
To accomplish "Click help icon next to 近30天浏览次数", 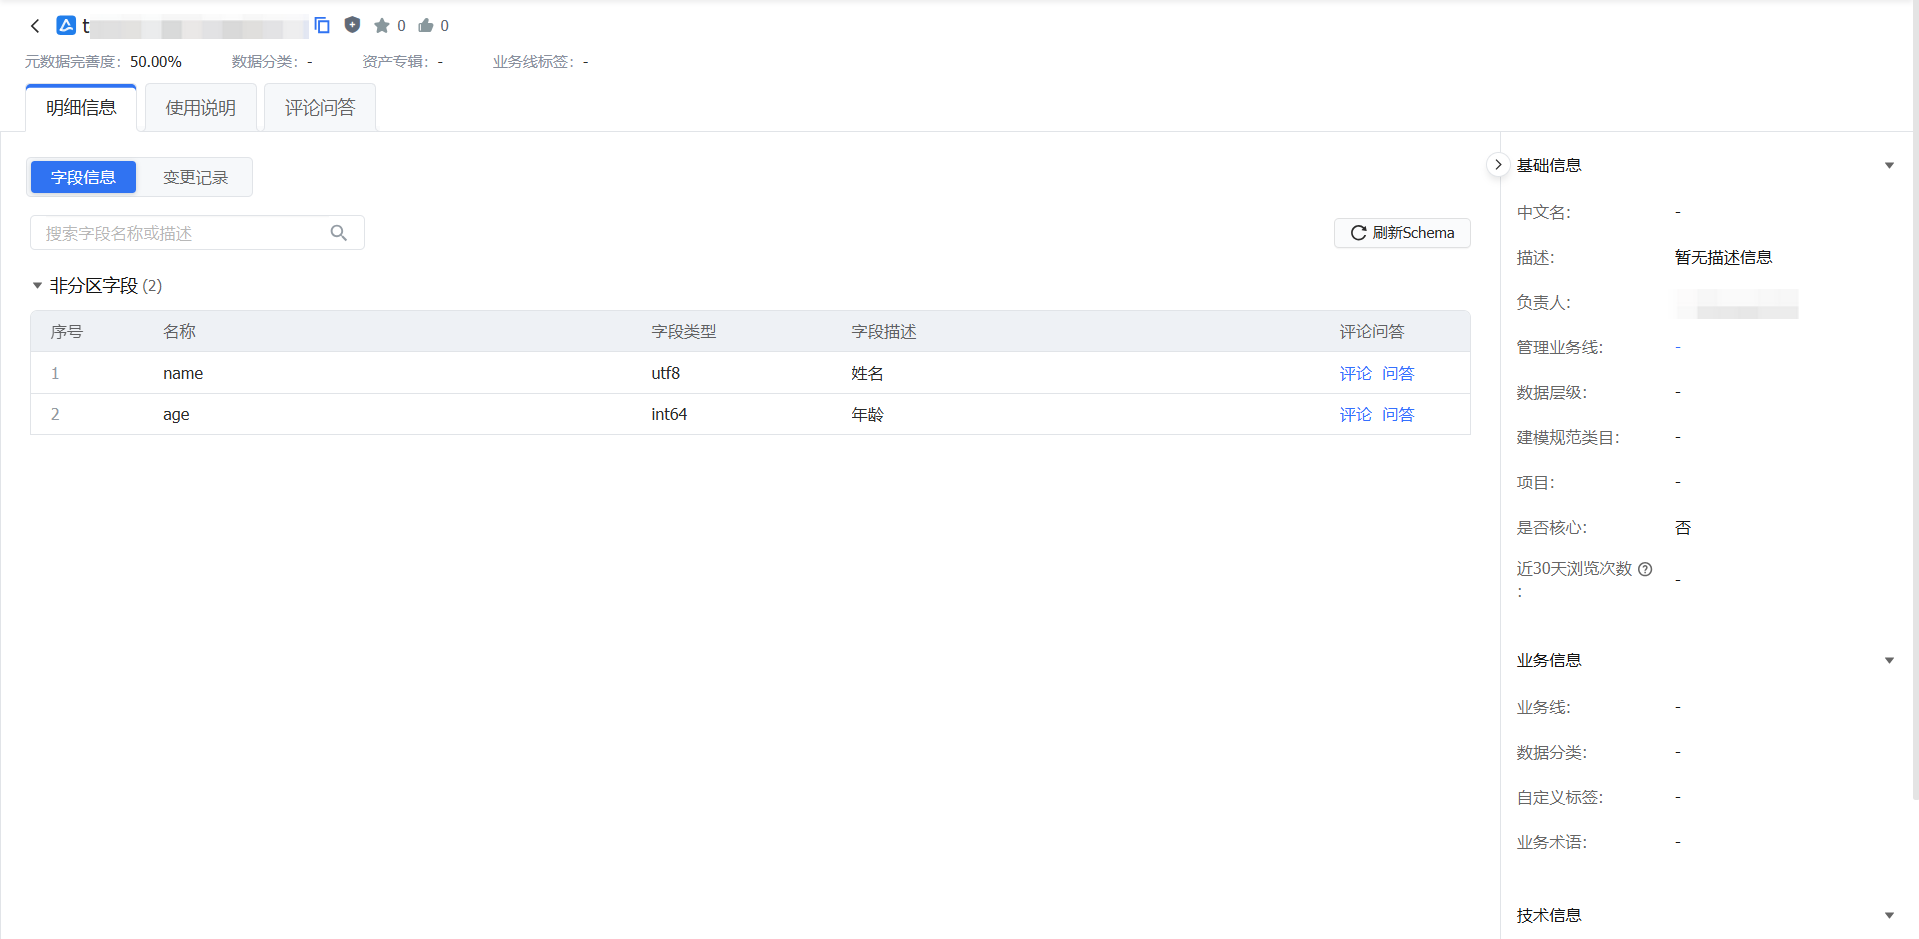I will point(1645,569).
